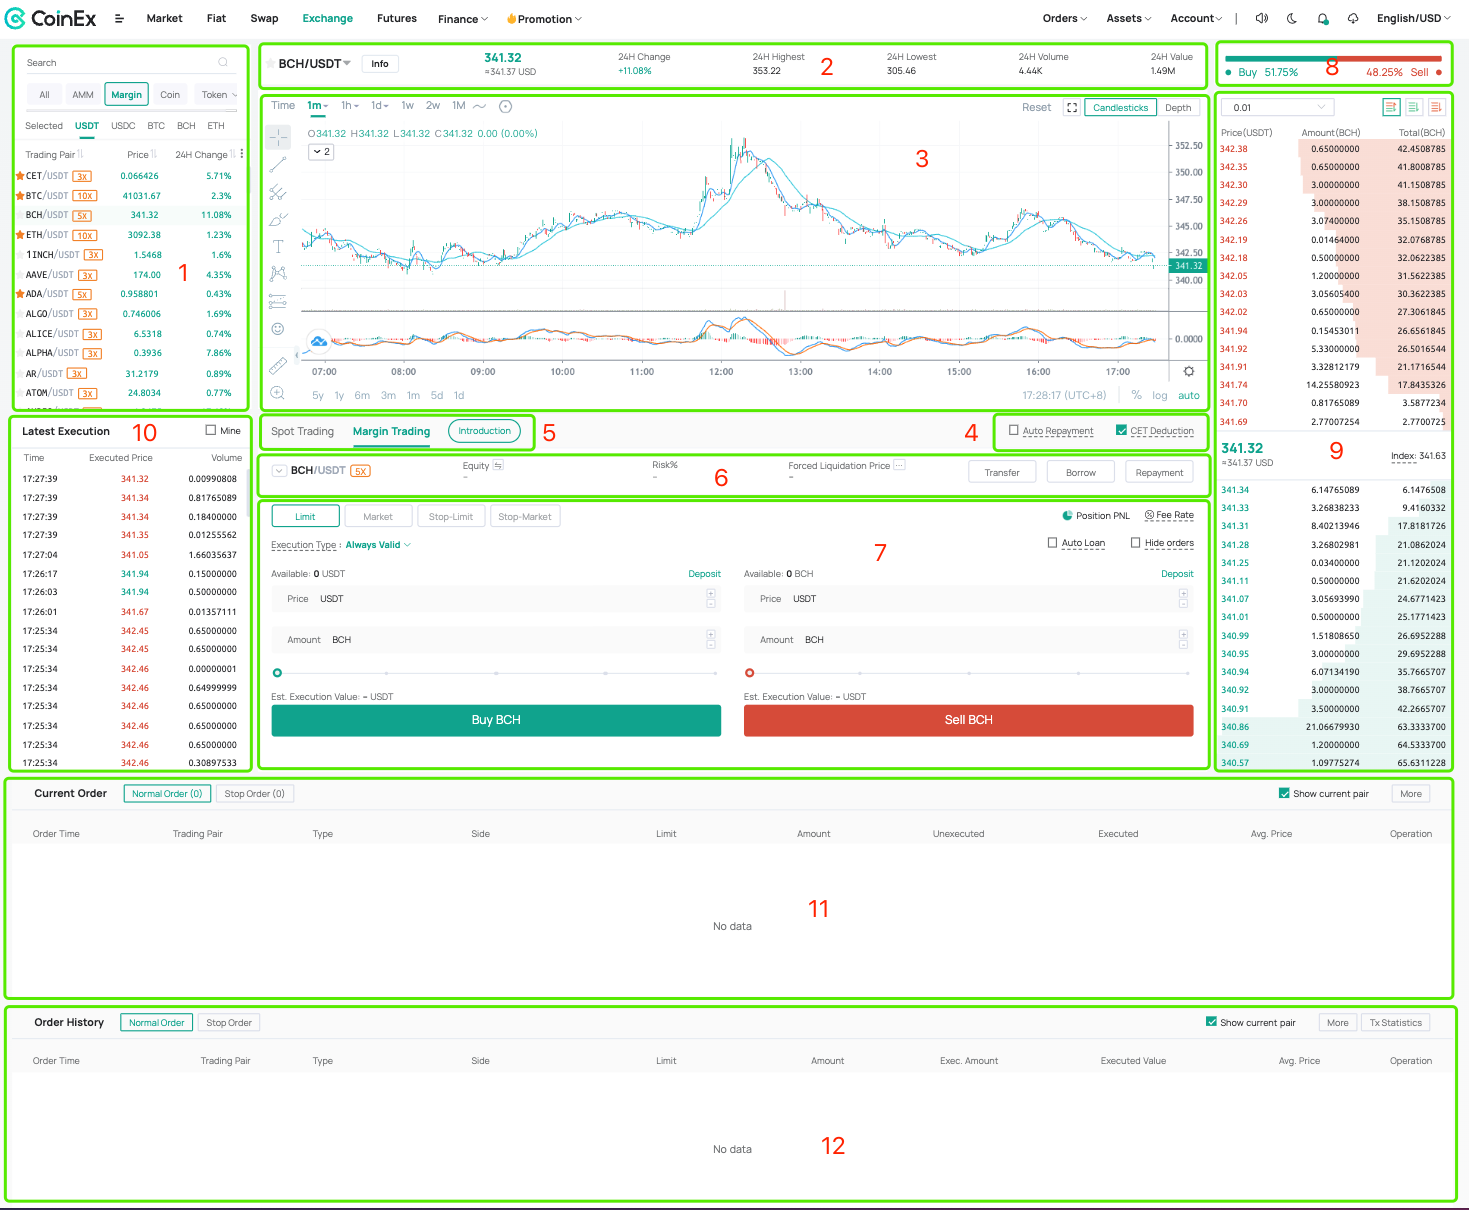Toggle Show current pair in Current Order

click(1284, 793)
